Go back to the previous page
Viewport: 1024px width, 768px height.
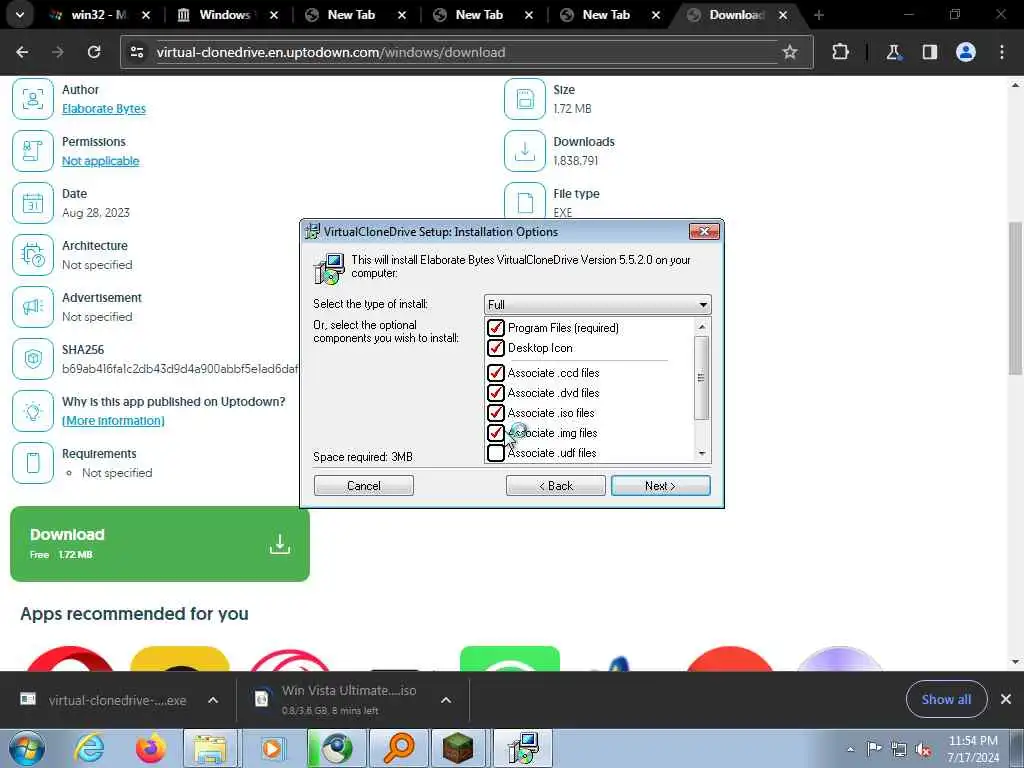[22, 52]
